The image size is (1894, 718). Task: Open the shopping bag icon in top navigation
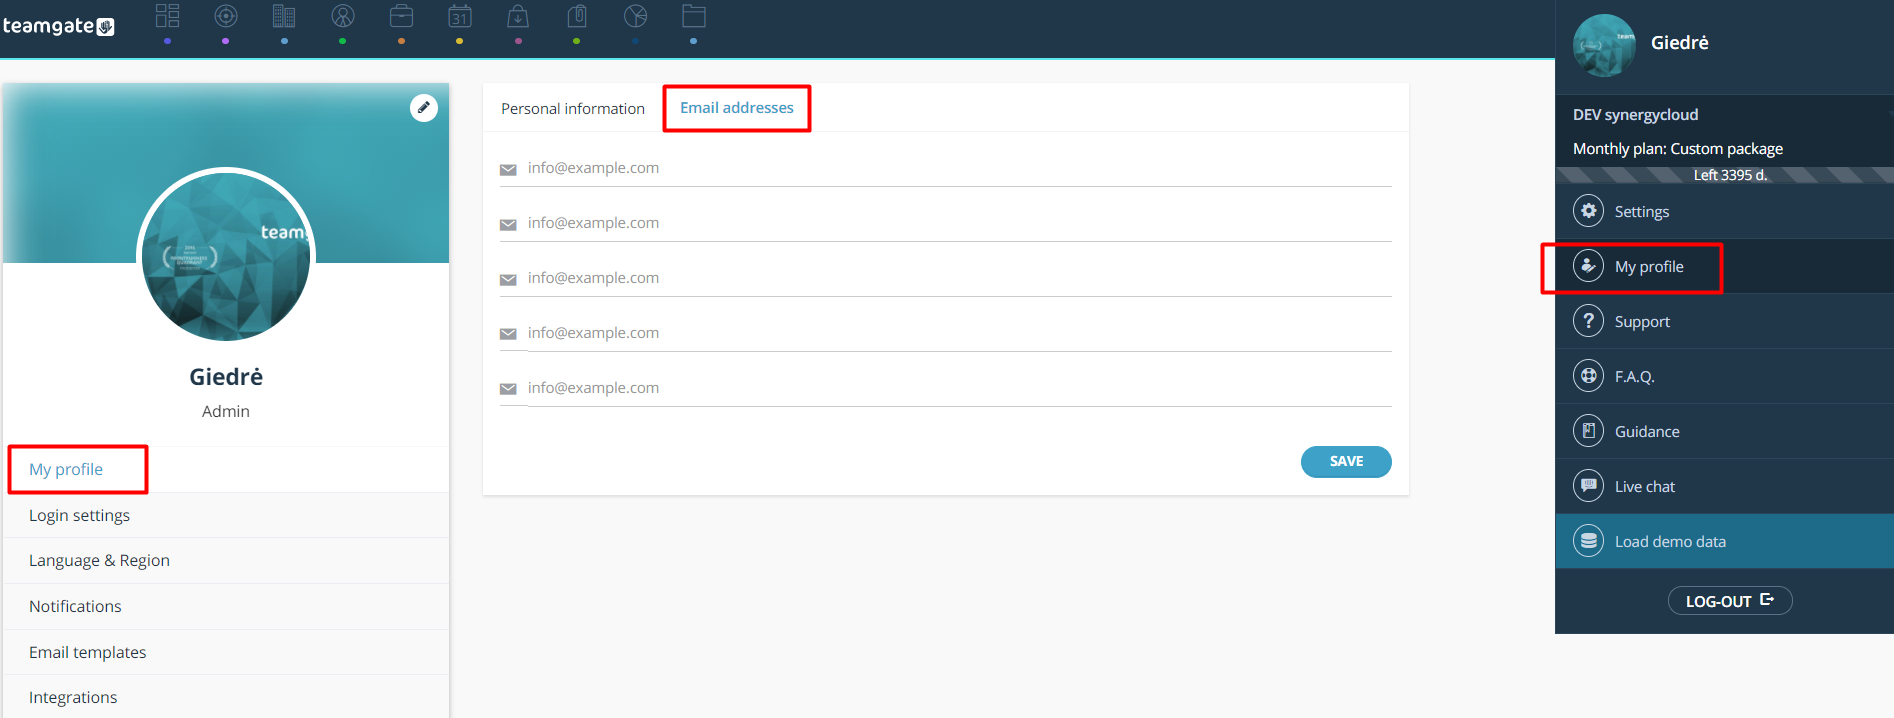pyautogui.click(x=518, y=16)
